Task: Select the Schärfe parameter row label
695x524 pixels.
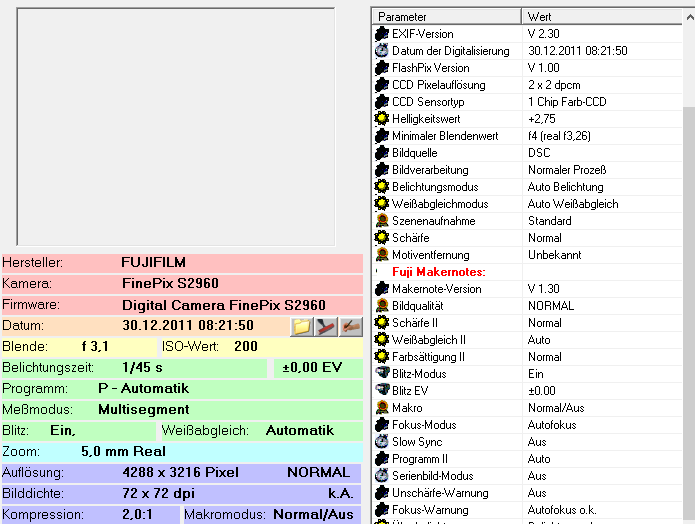Action: coord(410,238)
